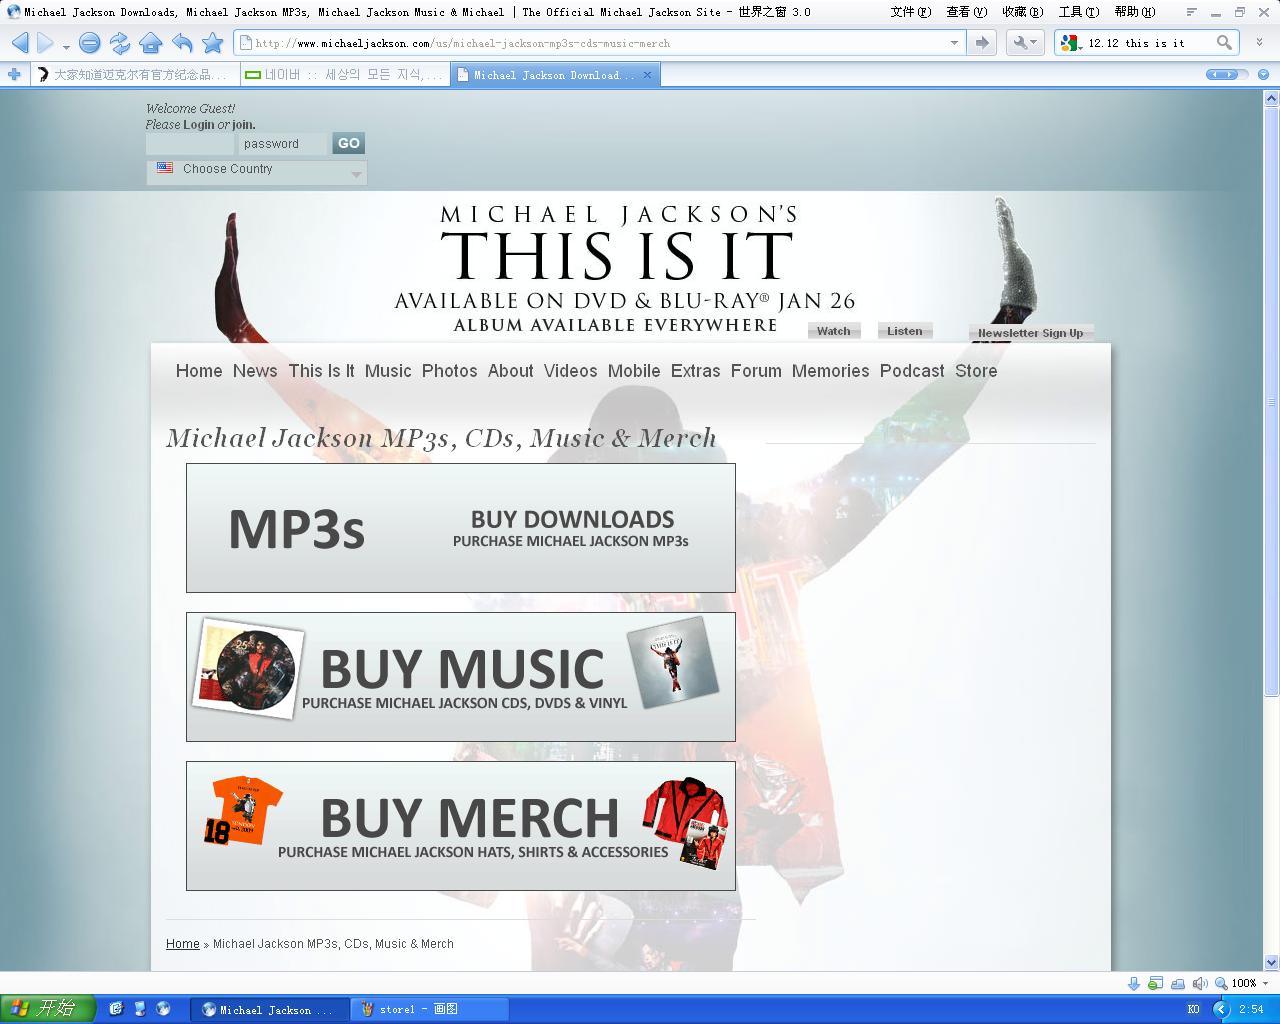This screenshot has width=1280, height=1024.
Task: Refresh the current page
Action: [x=120, y=44]
